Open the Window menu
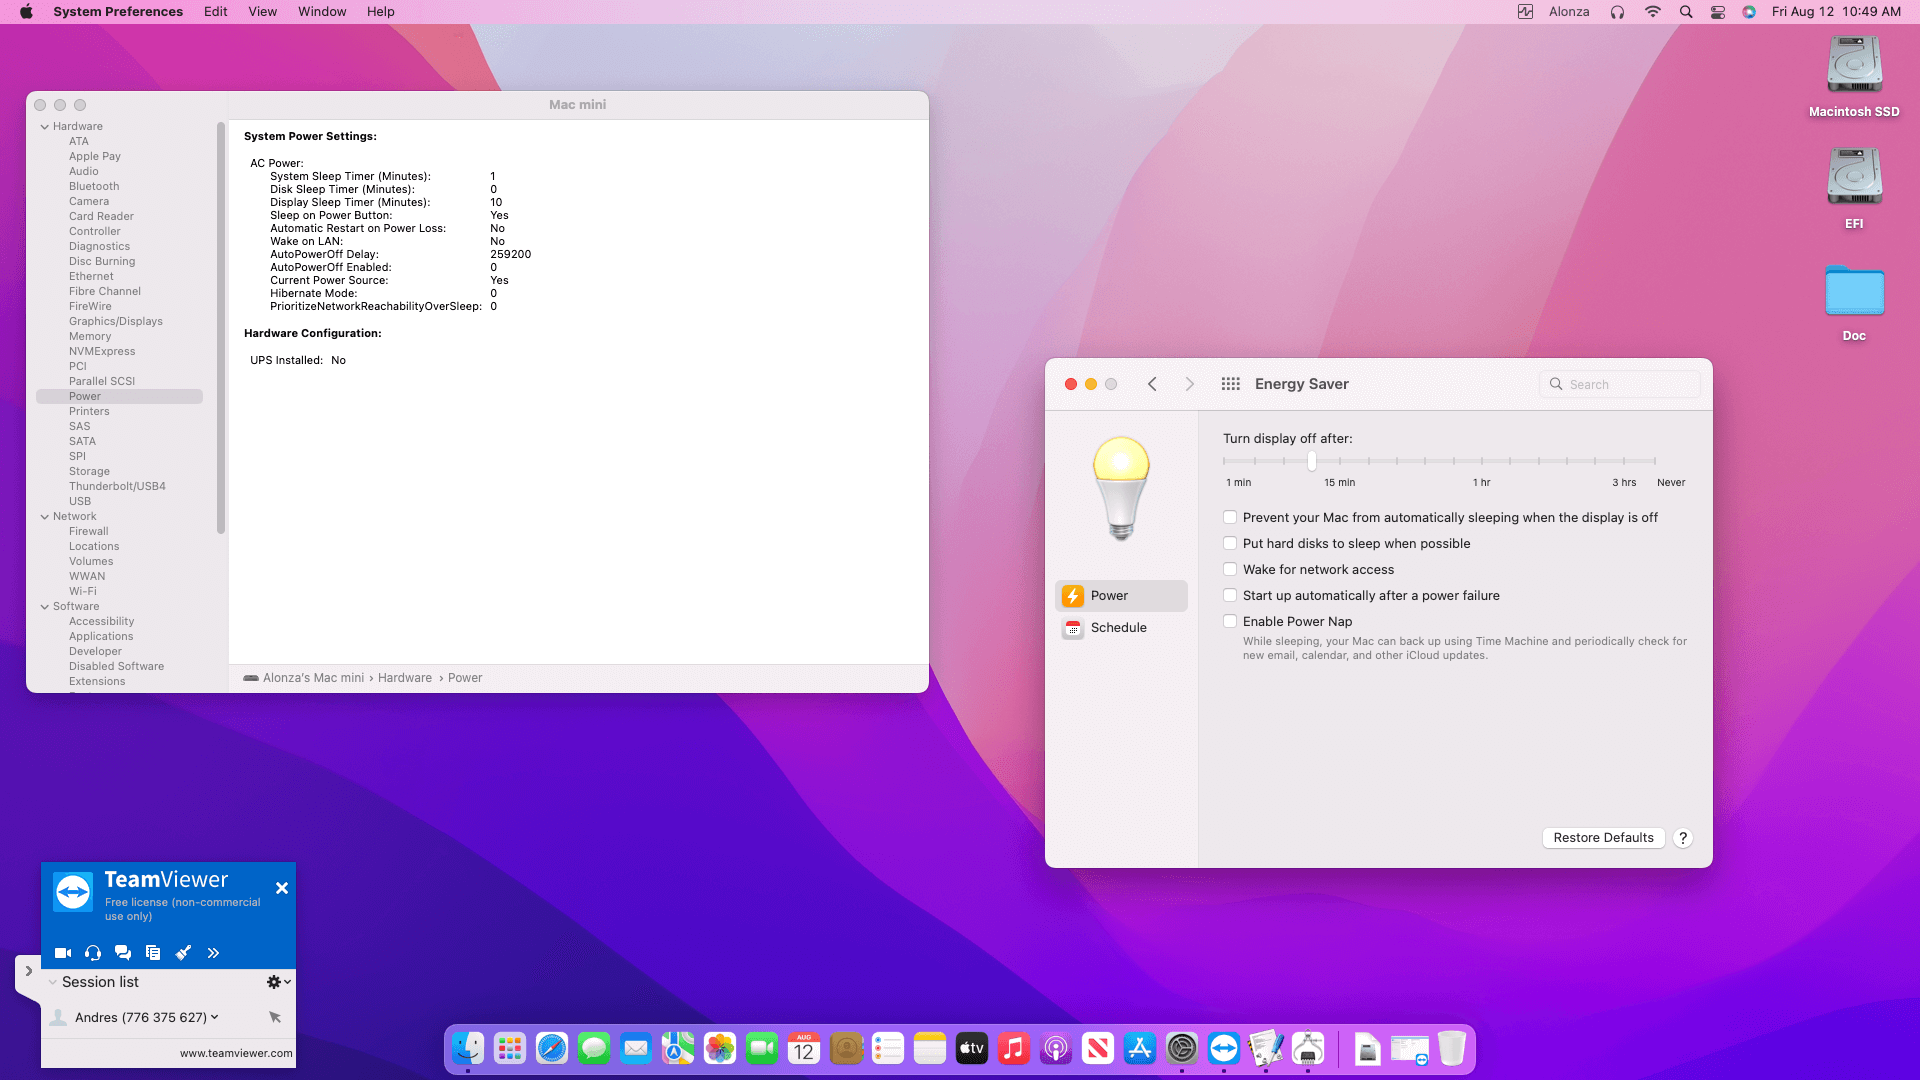 pyautogui.click(x=322, y=12)
